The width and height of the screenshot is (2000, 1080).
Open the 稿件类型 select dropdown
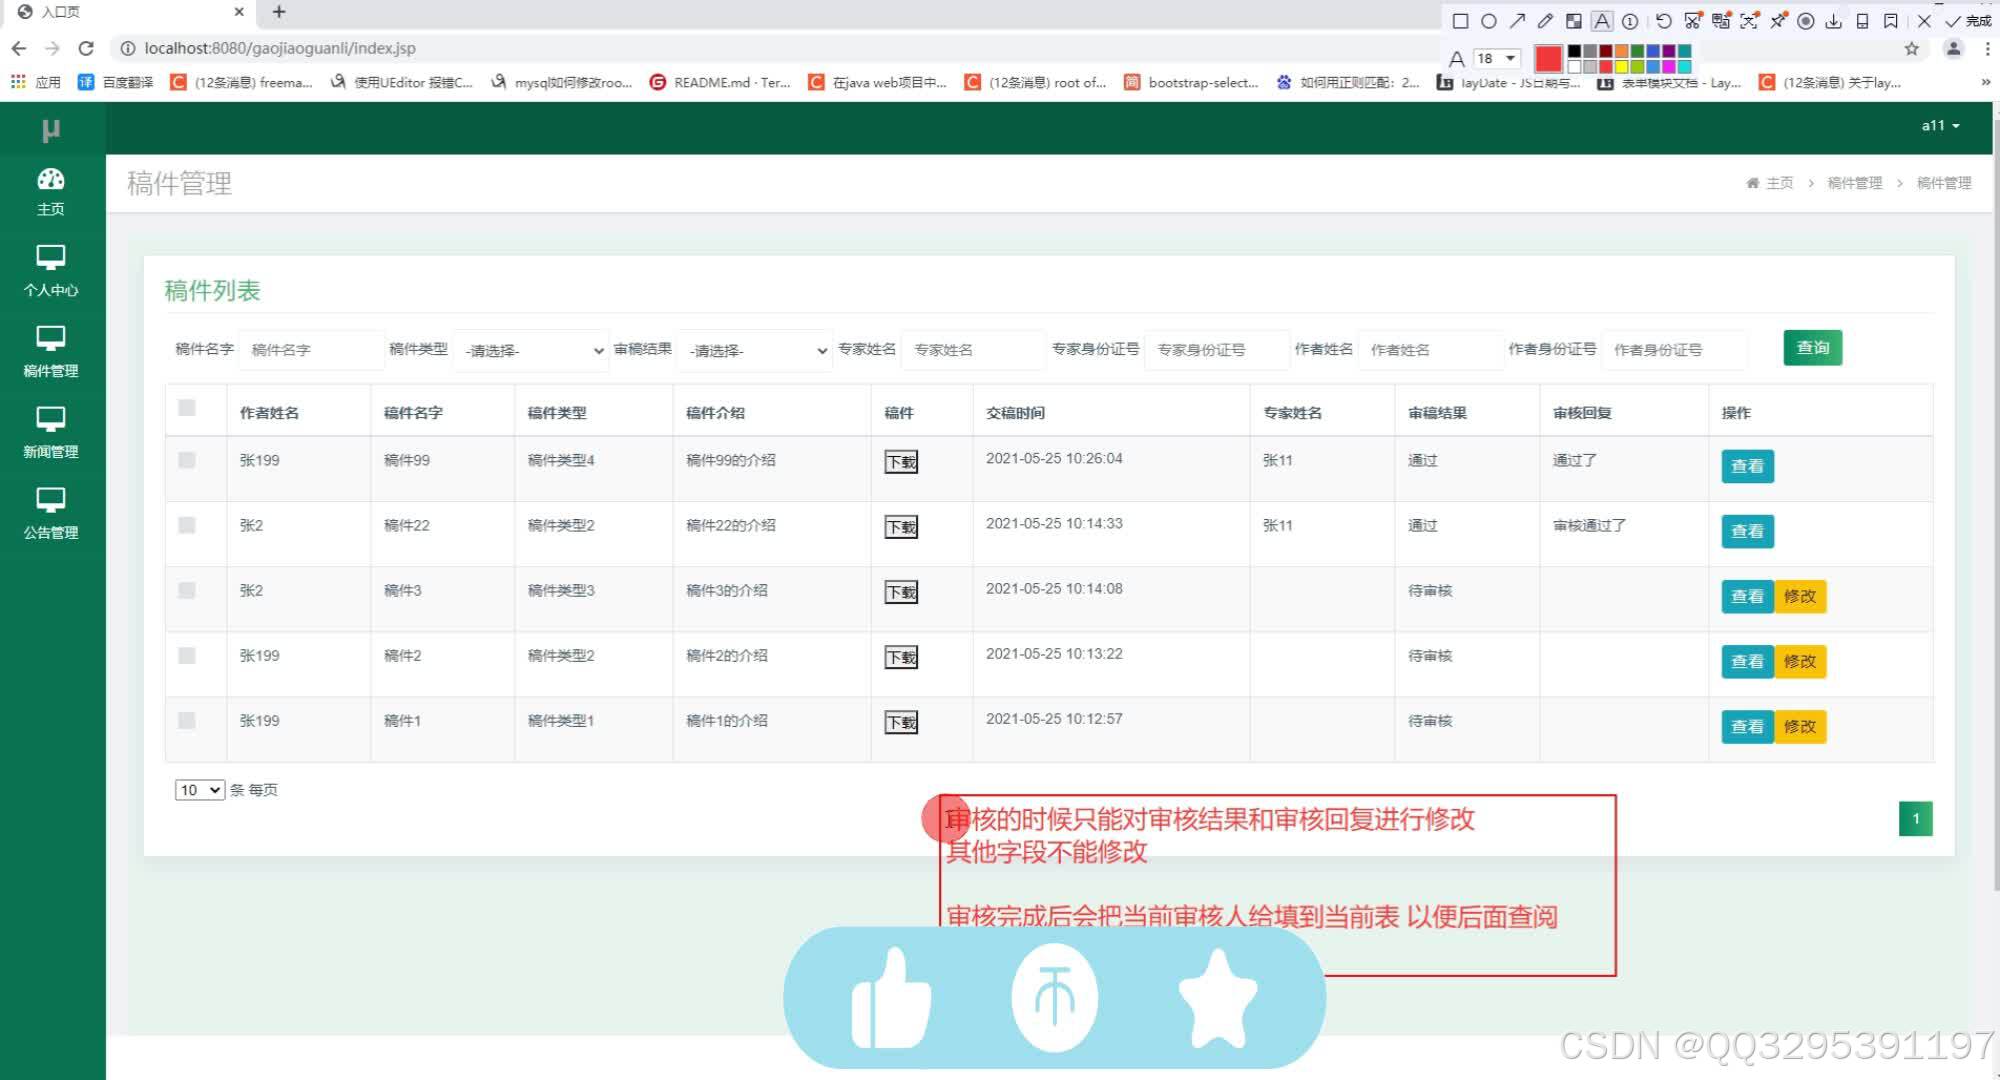click(x=531, y=350)
